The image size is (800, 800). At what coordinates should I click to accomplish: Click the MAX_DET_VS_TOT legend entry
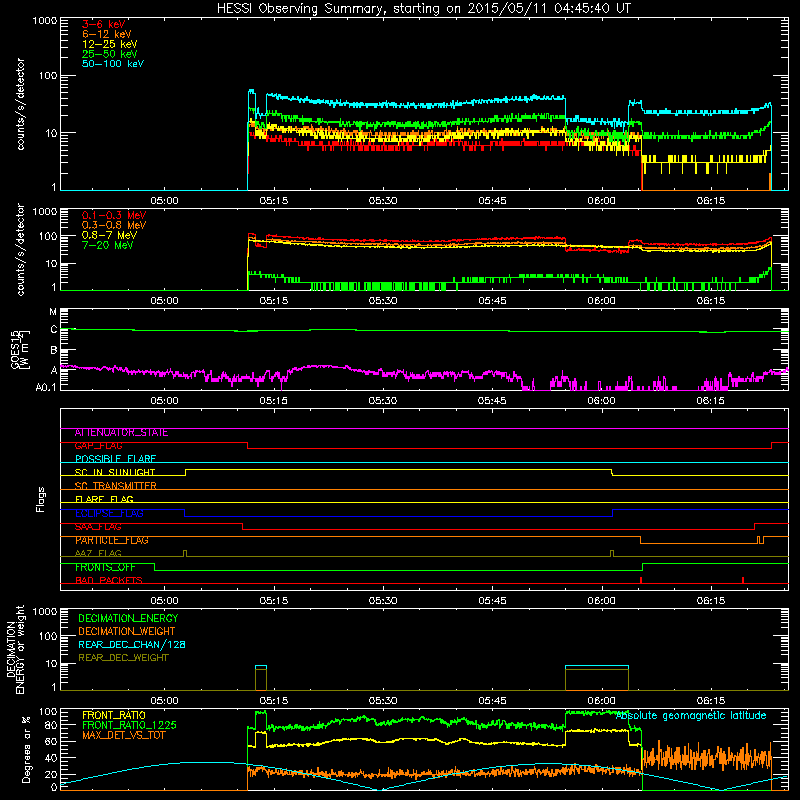(124, 735)
